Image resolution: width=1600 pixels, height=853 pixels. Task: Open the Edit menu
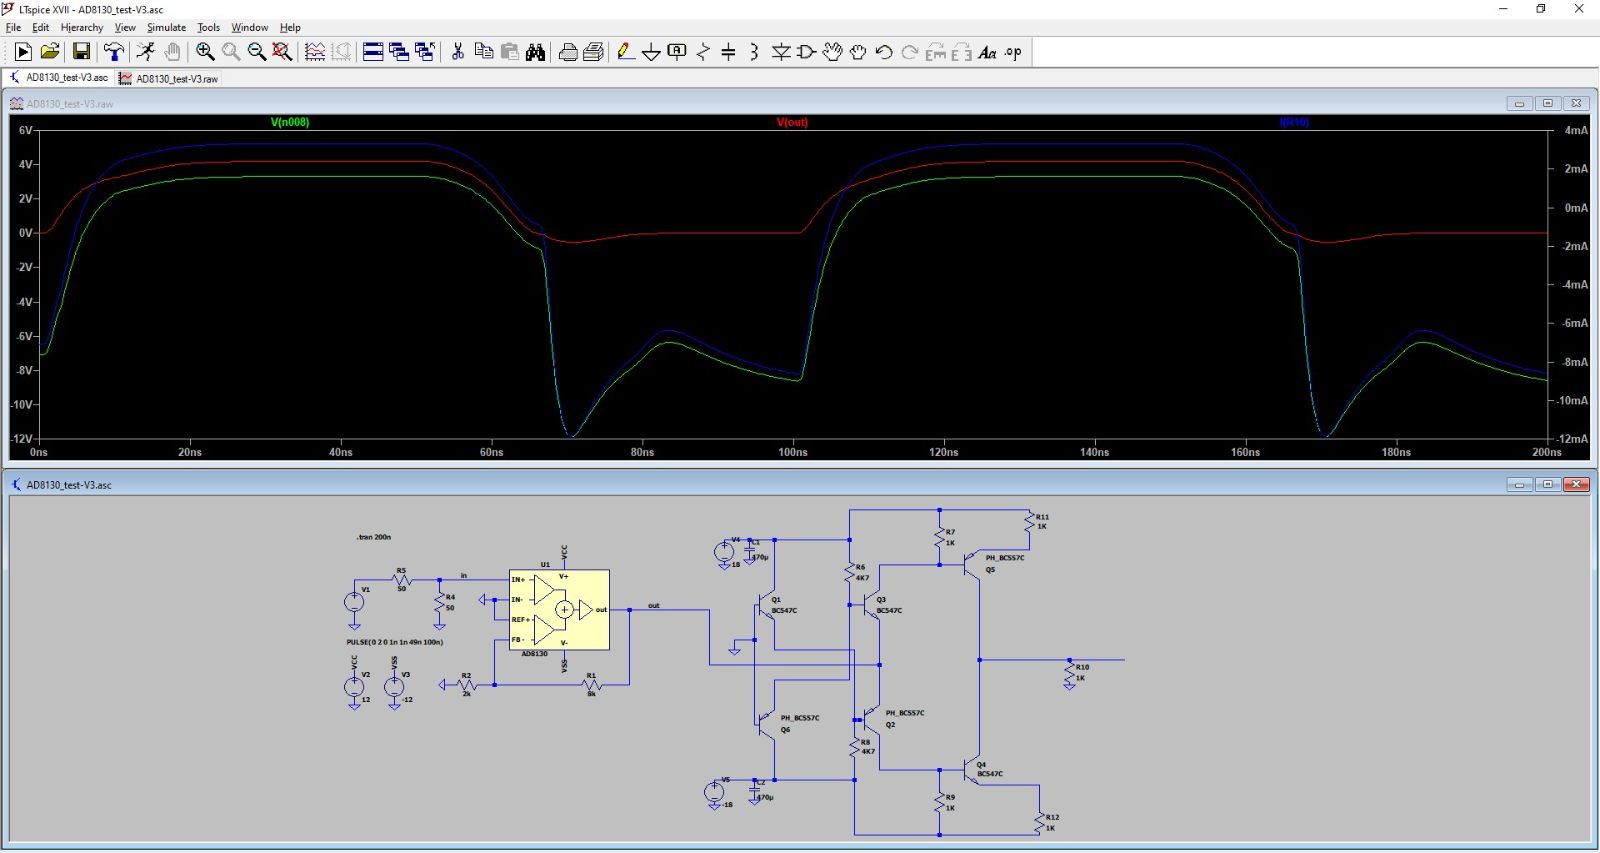40,27
